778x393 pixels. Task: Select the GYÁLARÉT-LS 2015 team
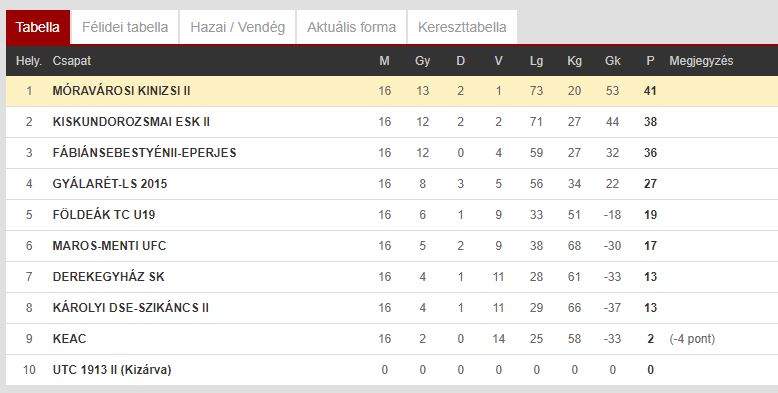110,184
